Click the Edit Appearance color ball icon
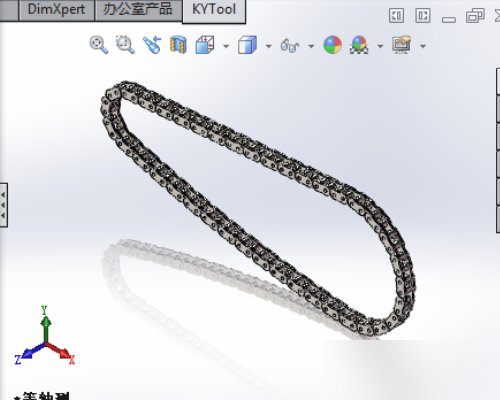 [x=333, y=45]
